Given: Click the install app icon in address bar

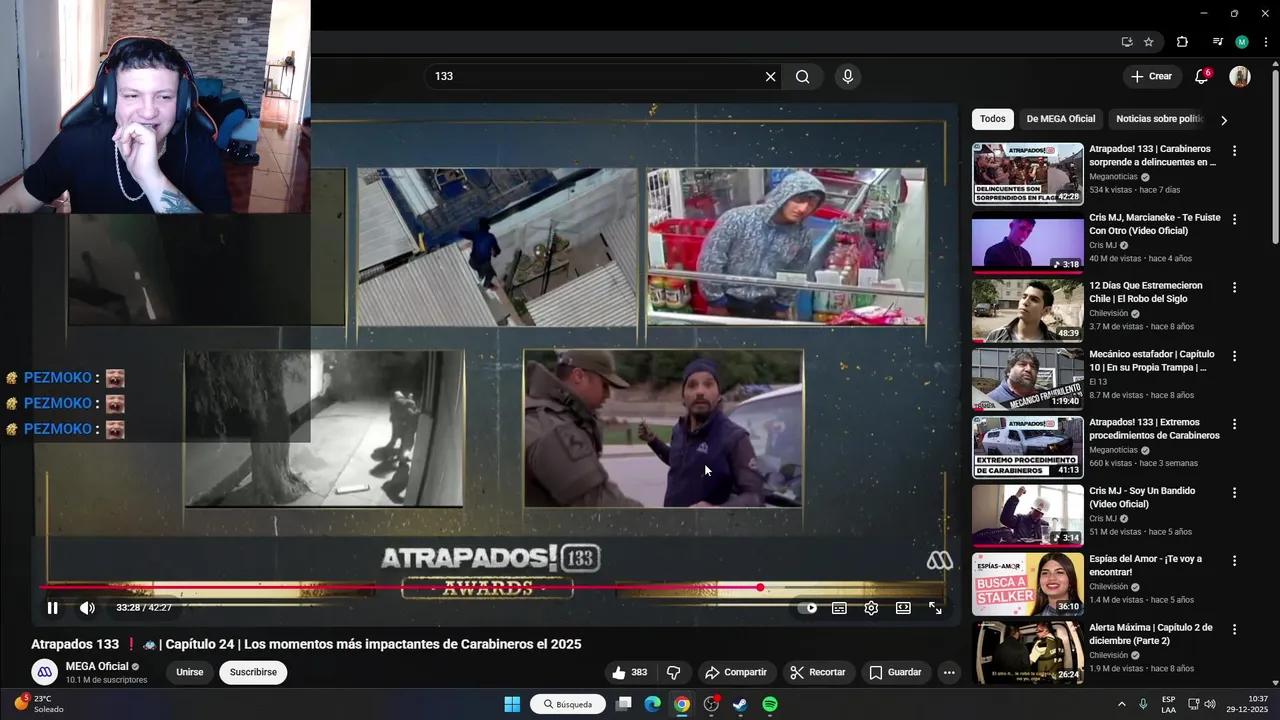Looking at the screenshot, I should click(1127, 42).
